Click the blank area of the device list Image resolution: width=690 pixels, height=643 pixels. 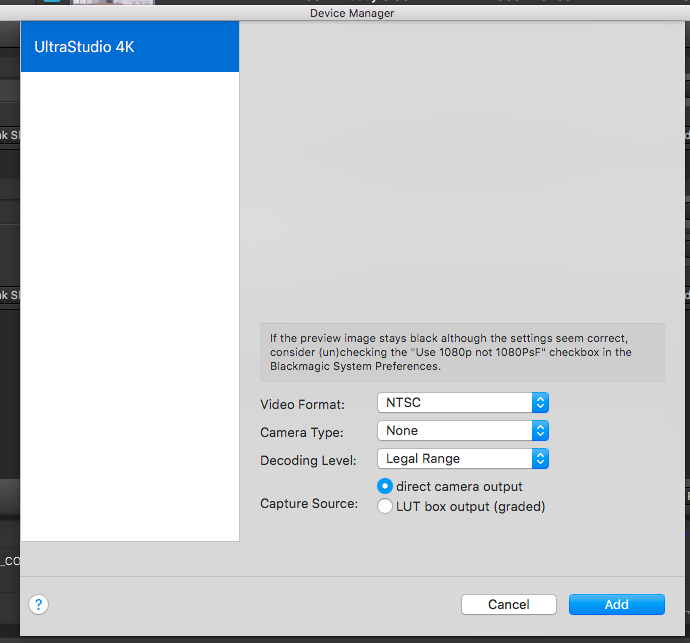pos(130,300)
